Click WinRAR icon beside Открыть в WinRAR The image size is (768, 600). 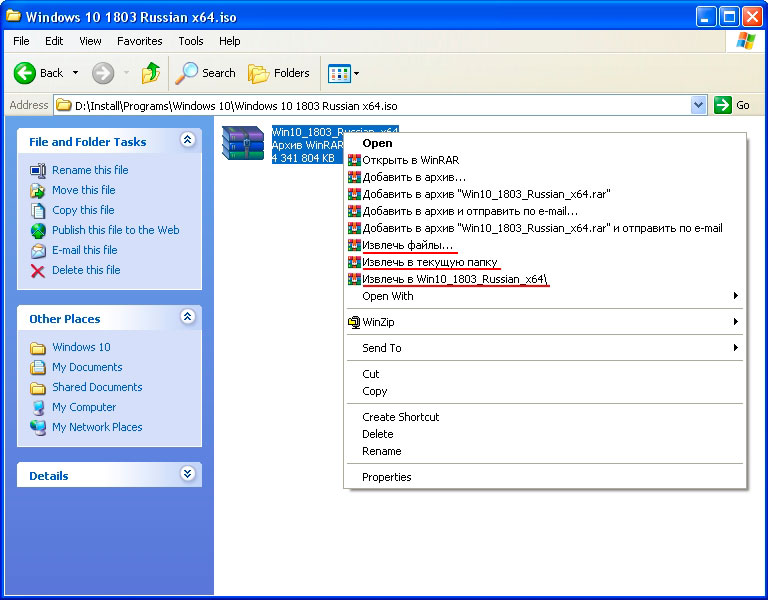coord(354,160)
